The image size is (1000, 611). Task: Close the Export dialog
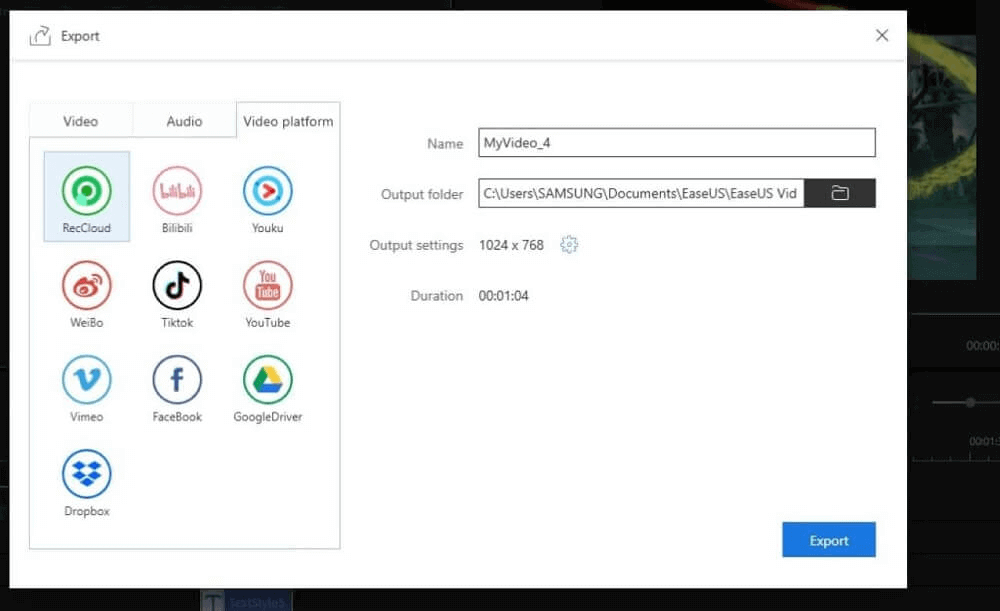(881, 36)
